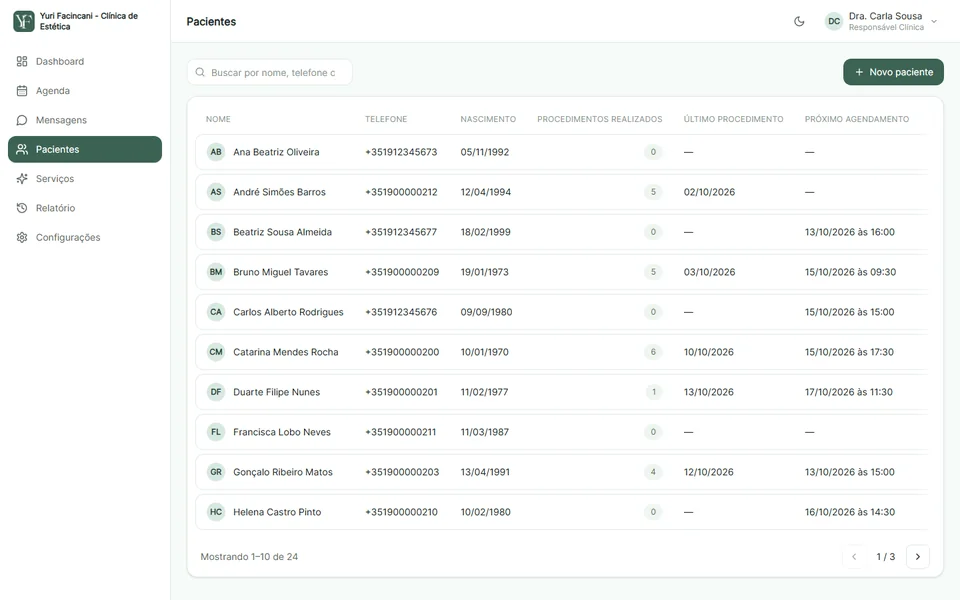Open the Serviços menu item
Screen dimensions: 960x600
(84, 179)
